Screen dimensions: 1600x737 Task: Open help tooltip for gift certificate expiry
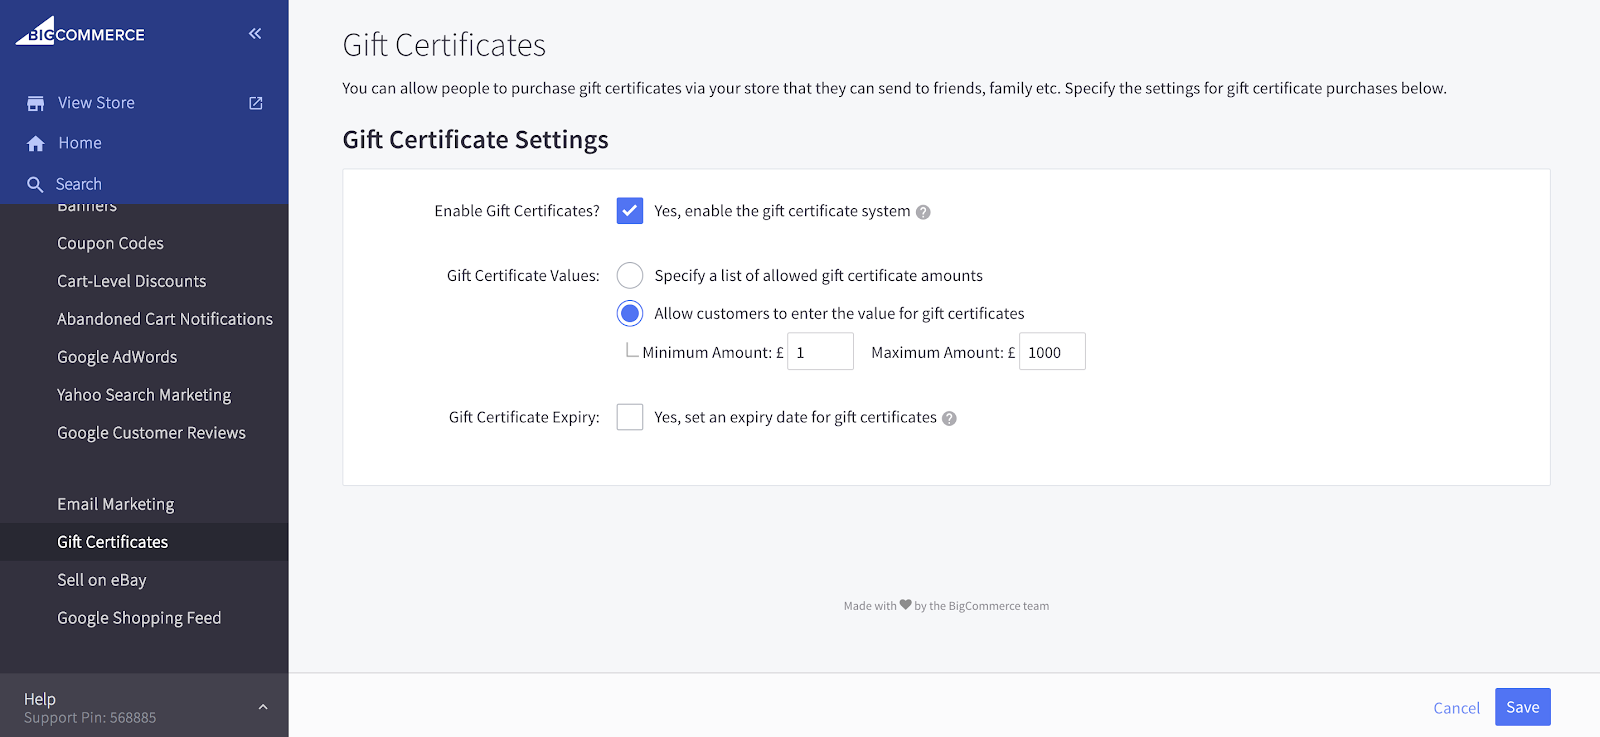pos(949,419)
